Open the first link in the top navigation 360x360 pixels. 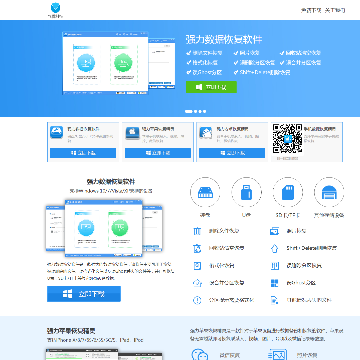tap(311, 10)
